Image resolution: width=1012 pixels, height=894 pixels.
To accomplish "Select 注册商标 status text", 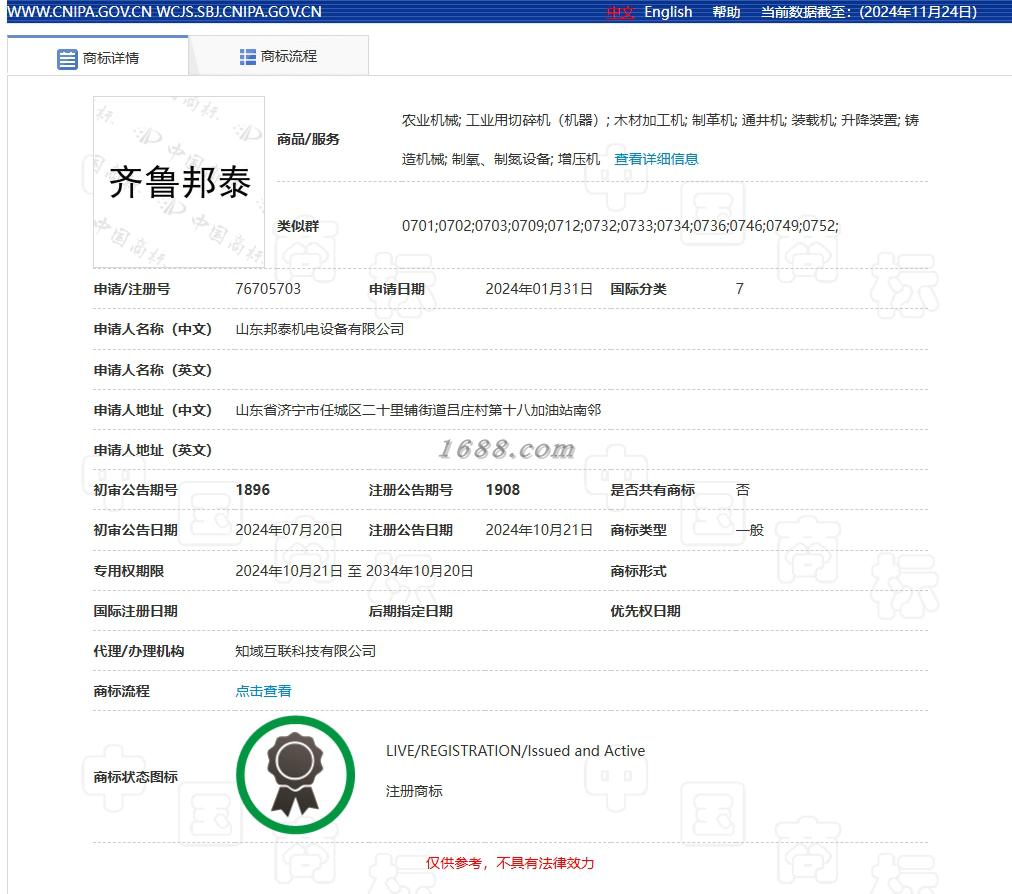I will 414,791.
